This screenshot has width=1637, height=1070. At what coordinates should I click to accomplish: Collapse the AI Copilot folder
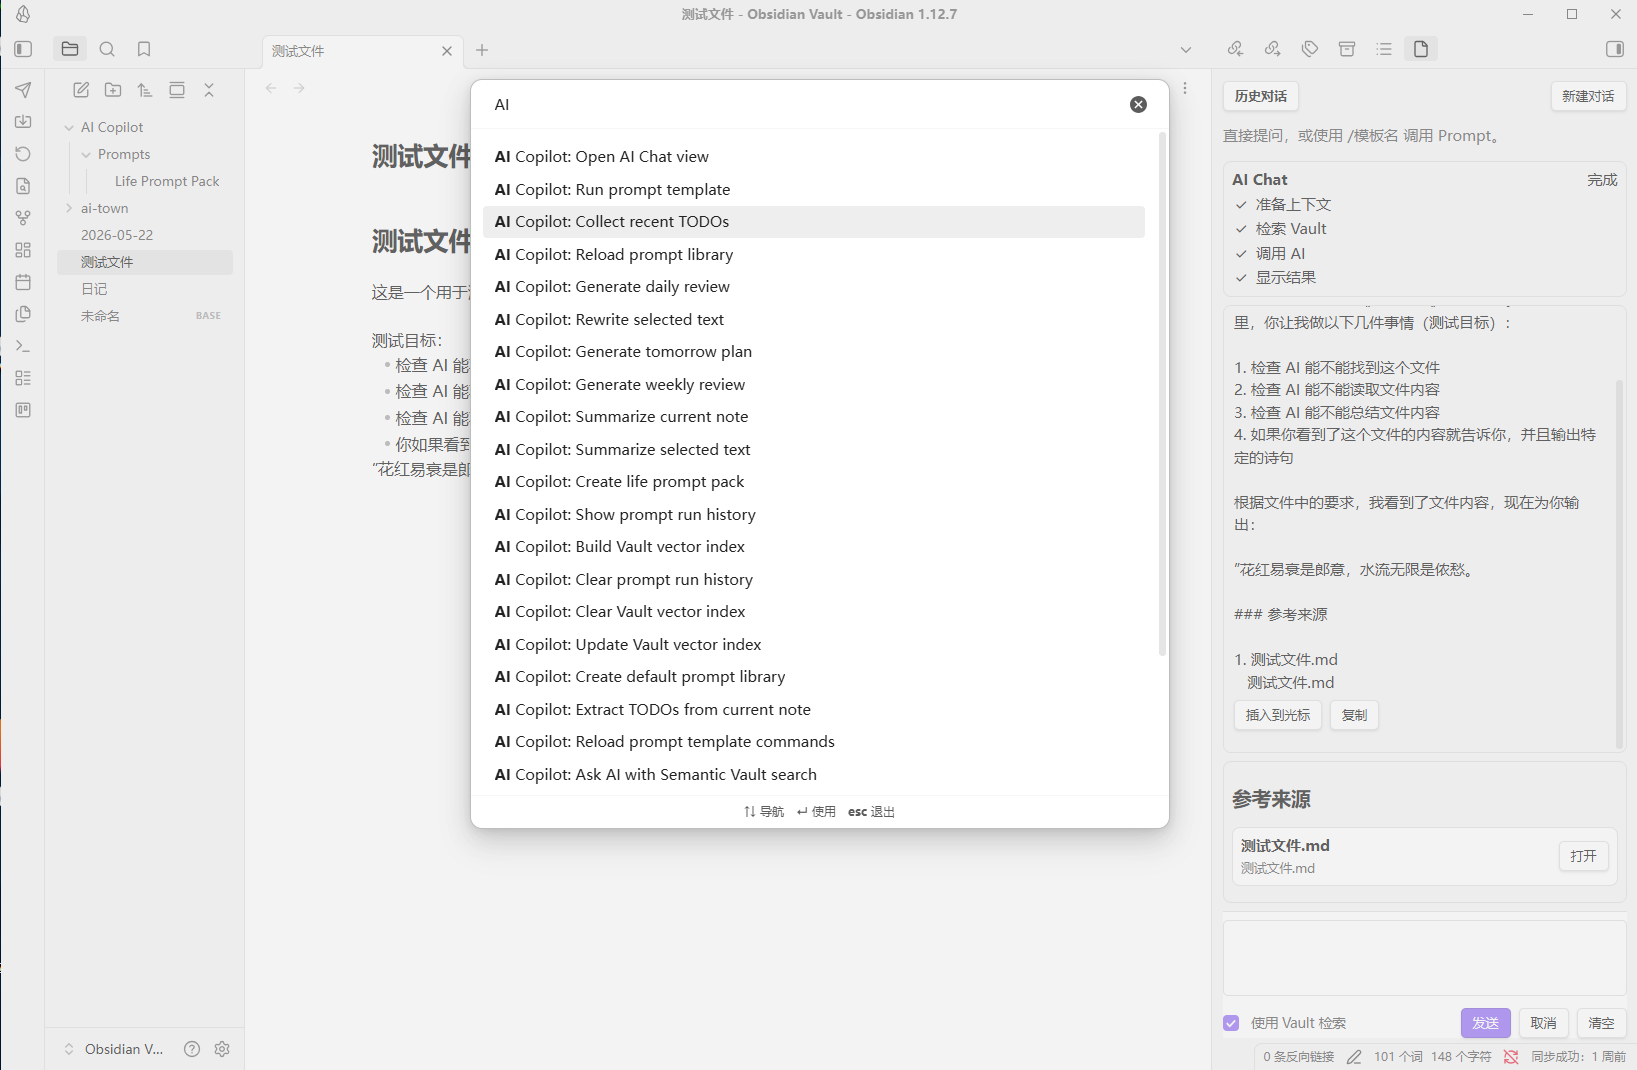click(x=69, y=128)
